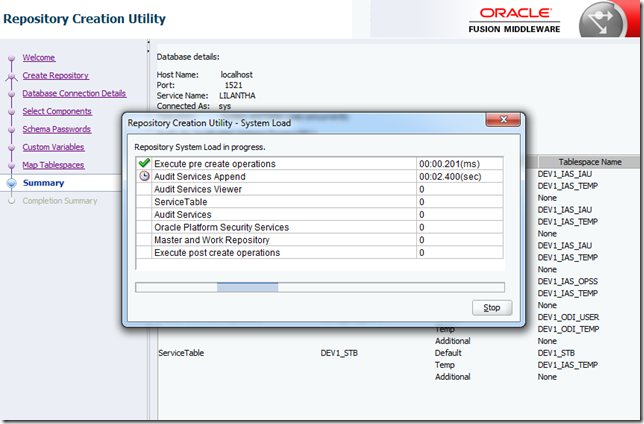Viewport: 644px width, 424px height.
Task: Click the clock icon beside Audit Services Append
Action: point(144,176)
